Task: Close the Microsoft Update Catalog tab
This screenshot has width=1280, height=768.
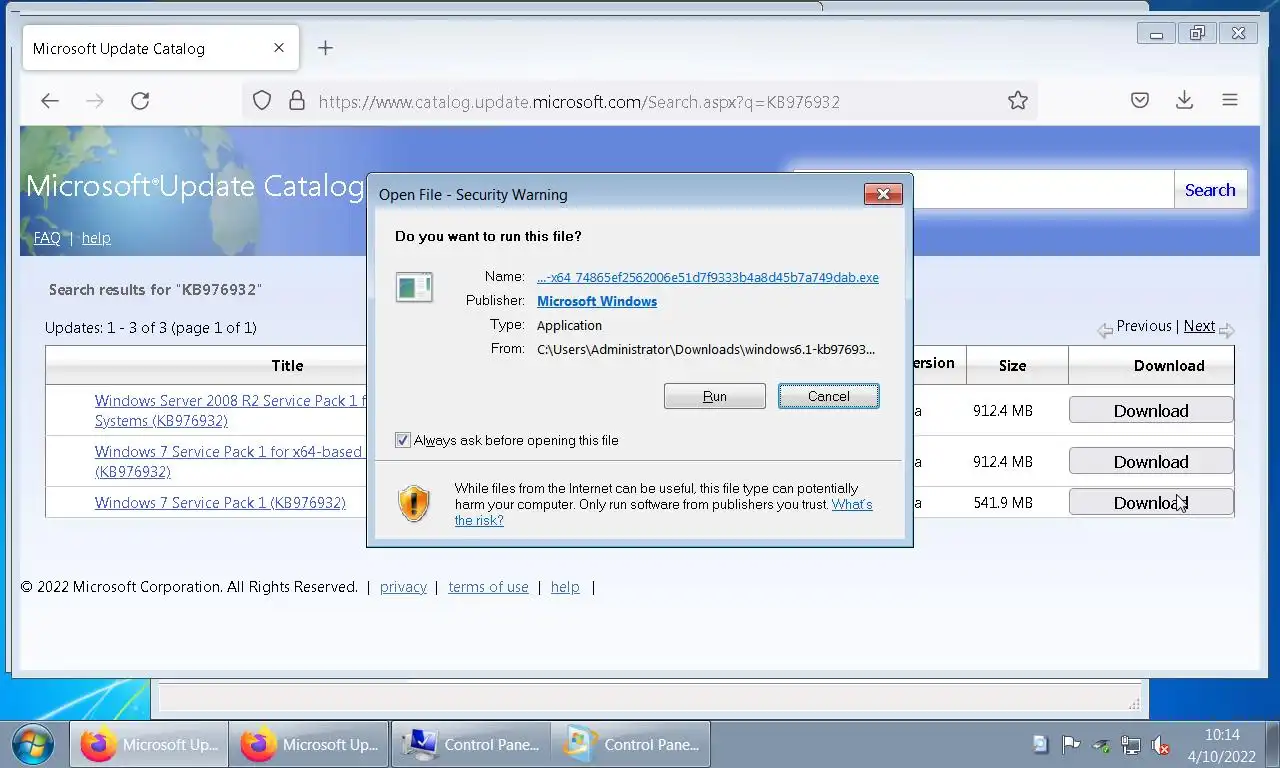Action: click(x=279, y=48)
